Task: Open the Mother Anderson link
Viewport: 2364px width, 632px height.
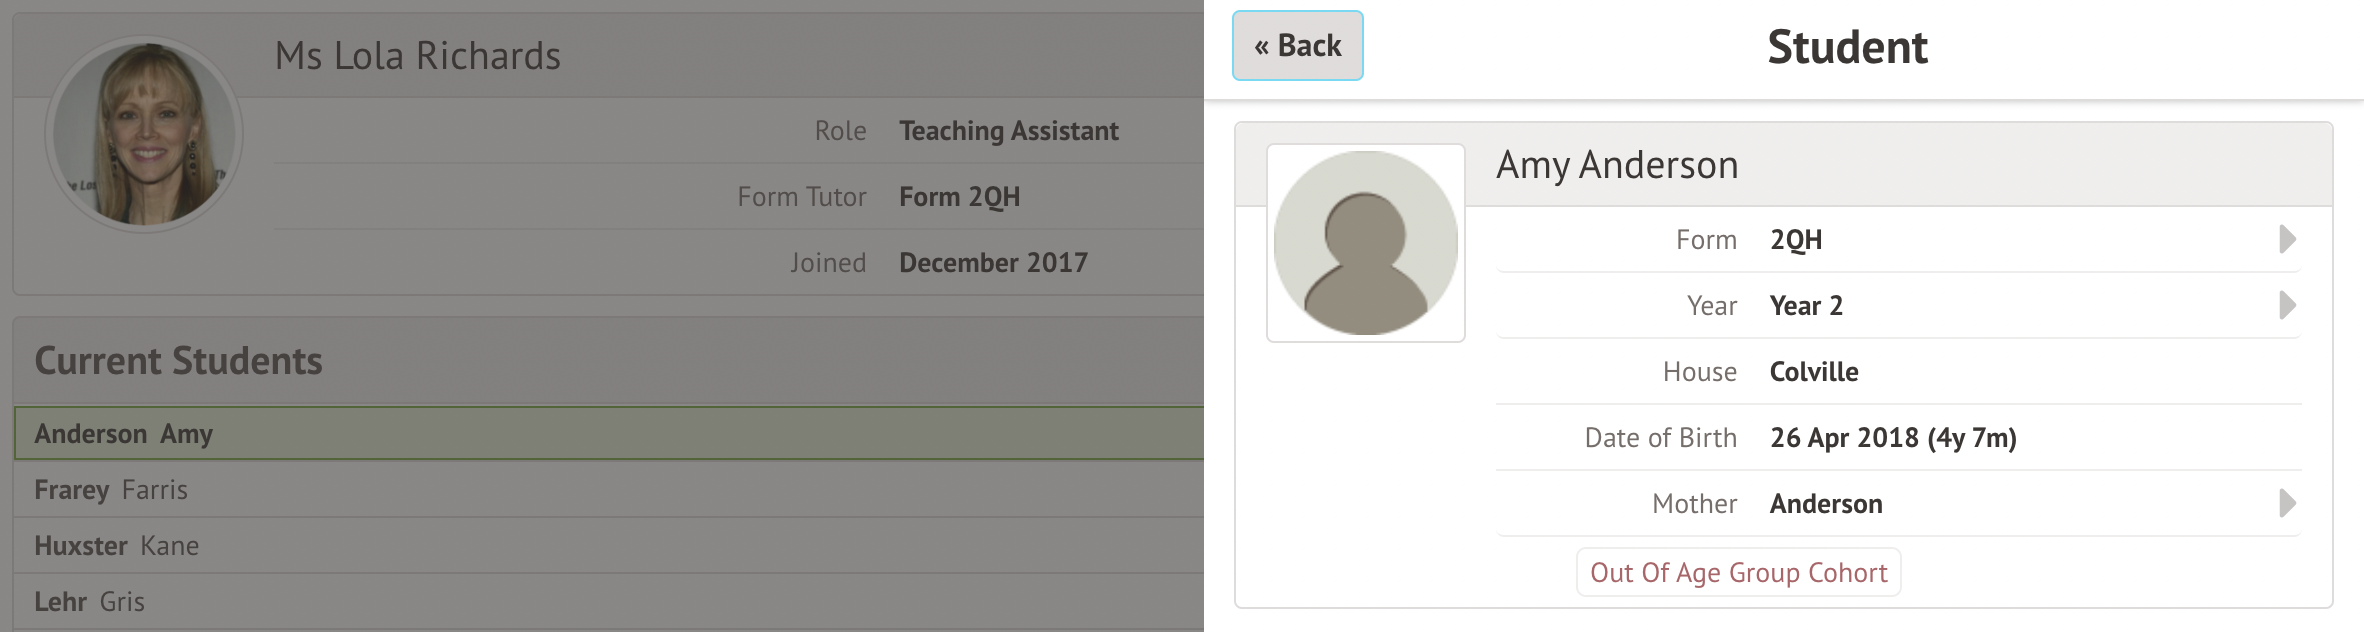Action: click(1826, 504)
